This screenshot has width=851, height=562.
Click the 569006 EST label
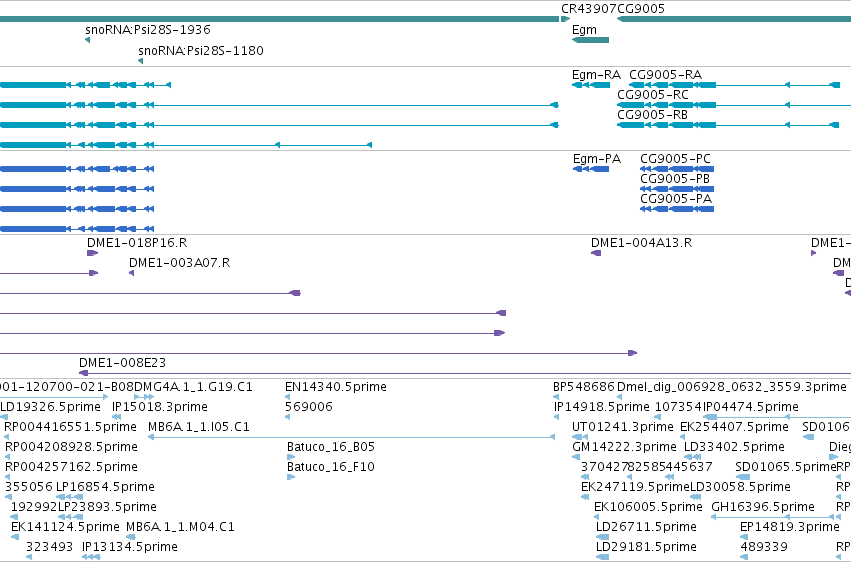[309, 407]
